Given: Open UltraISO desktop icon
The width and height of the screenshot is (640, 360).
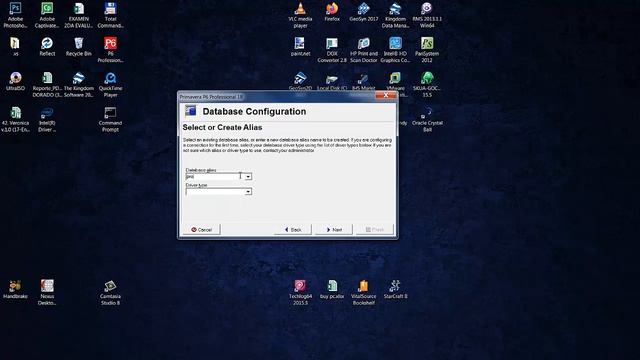Looking at the screenshot, I should click(x=15, y=81).
